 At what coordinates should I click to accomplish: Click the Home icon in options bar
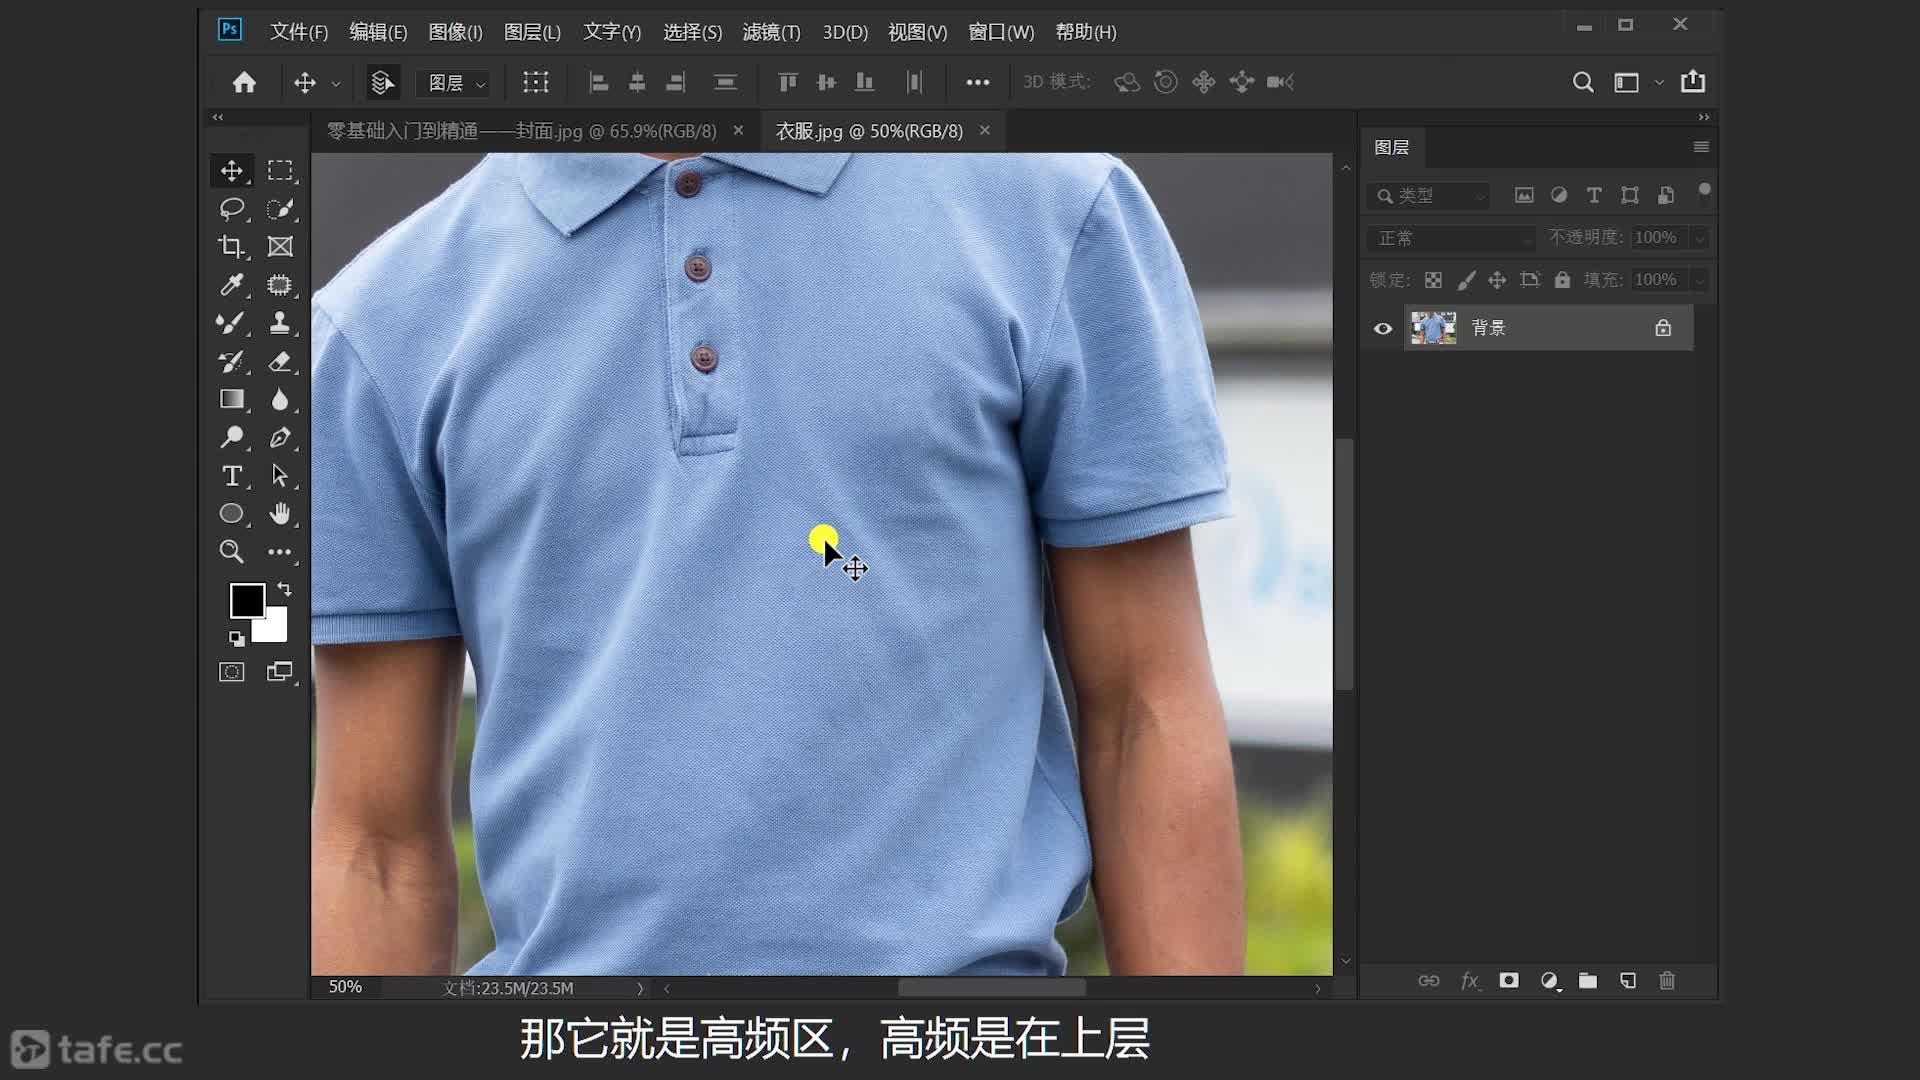coord(244,82)
